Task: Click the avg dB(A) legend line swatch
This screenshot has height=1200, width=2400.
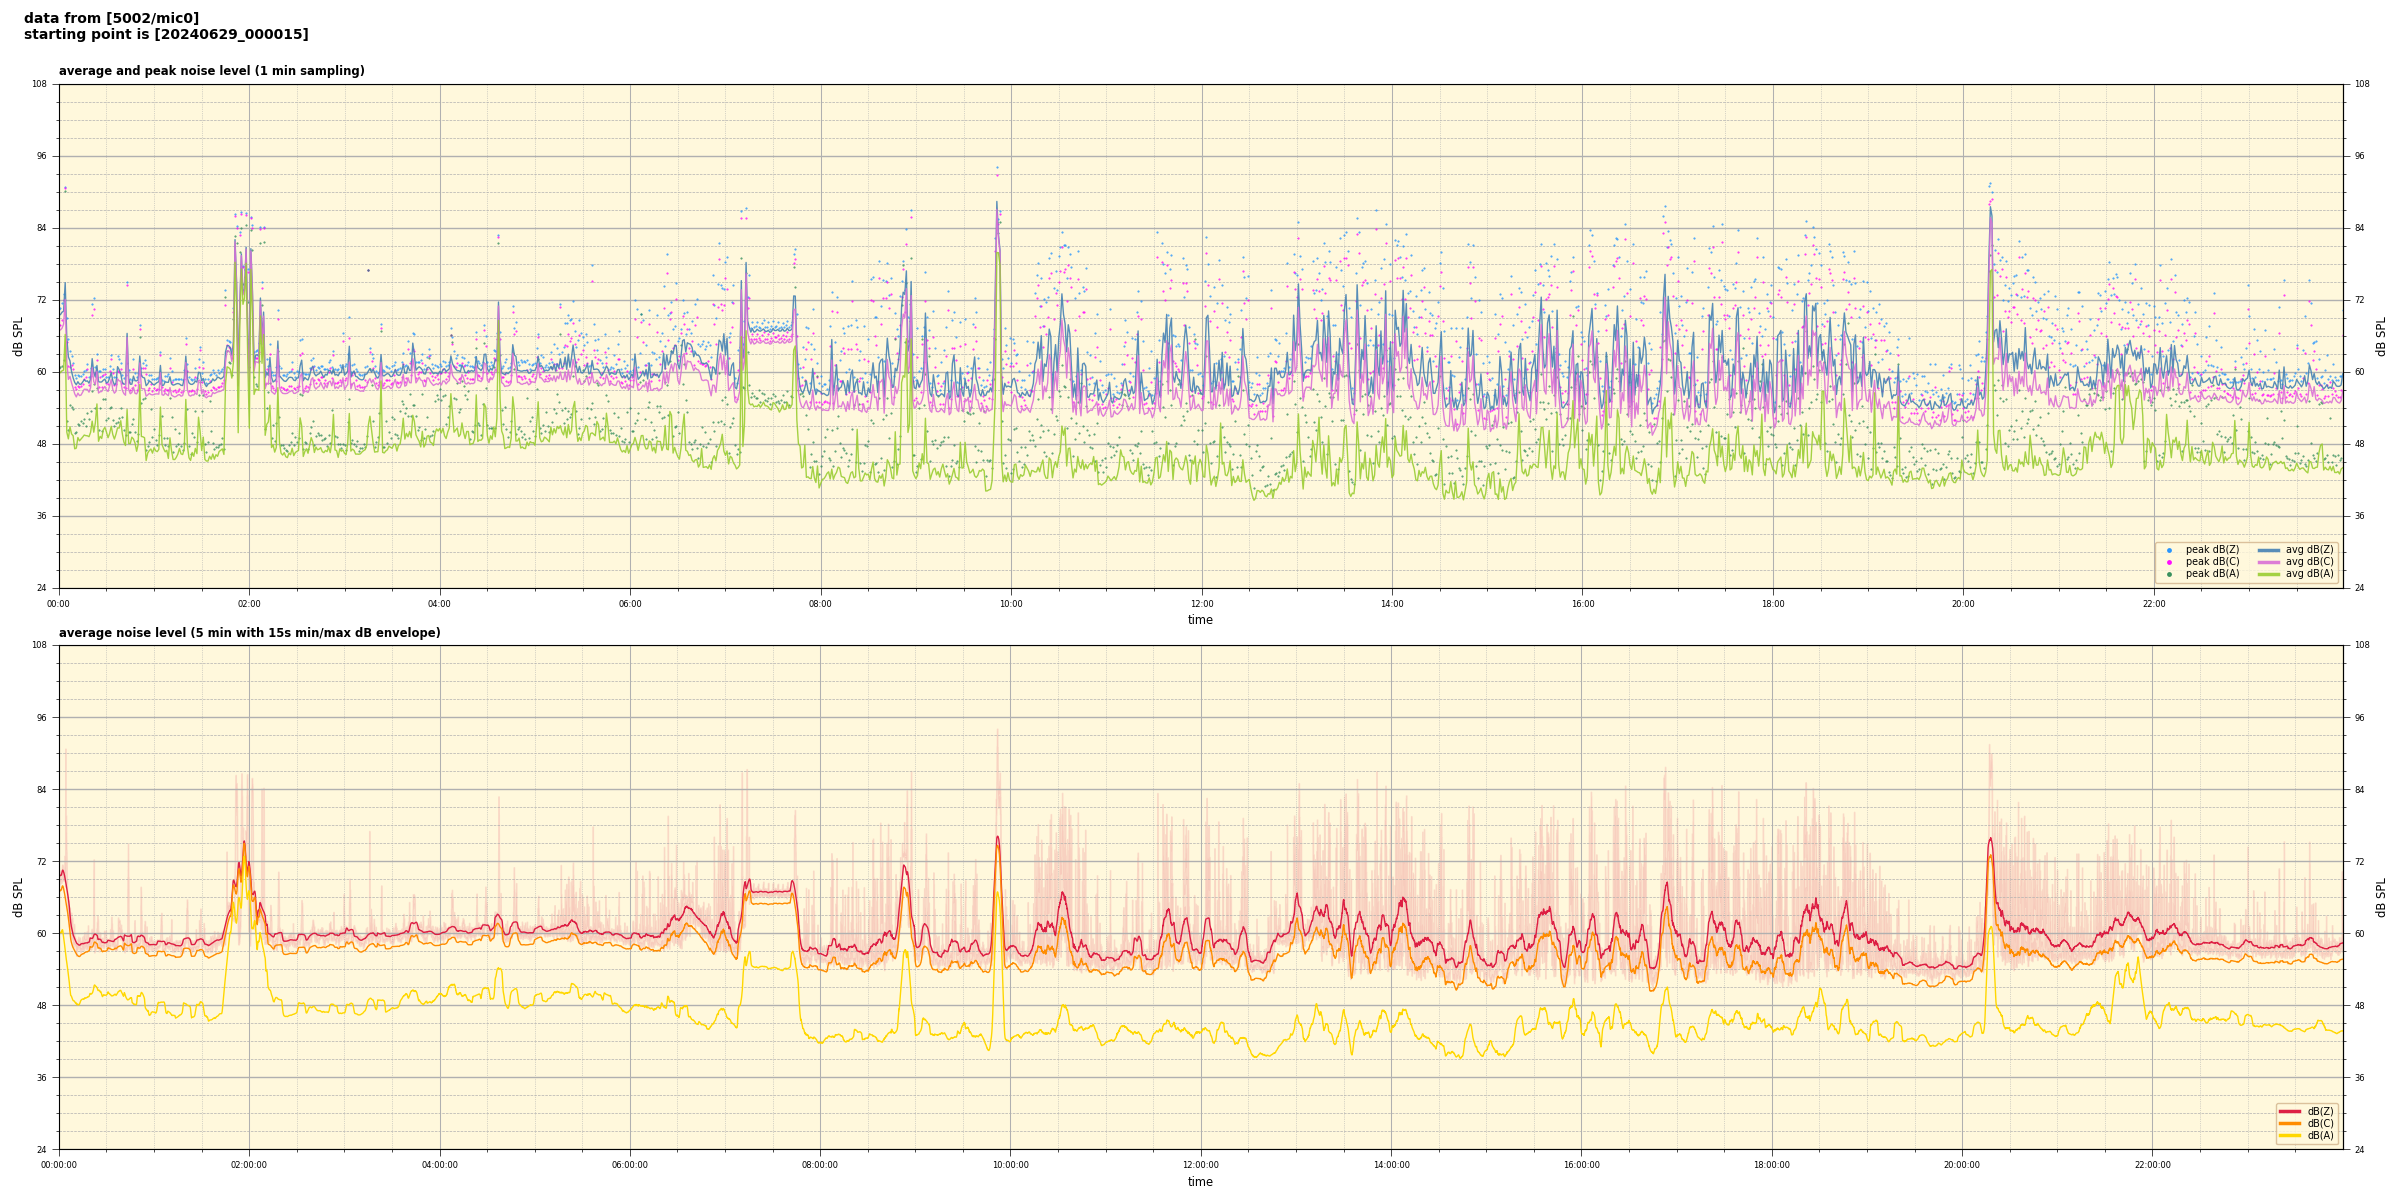Action: [2268, 574]
